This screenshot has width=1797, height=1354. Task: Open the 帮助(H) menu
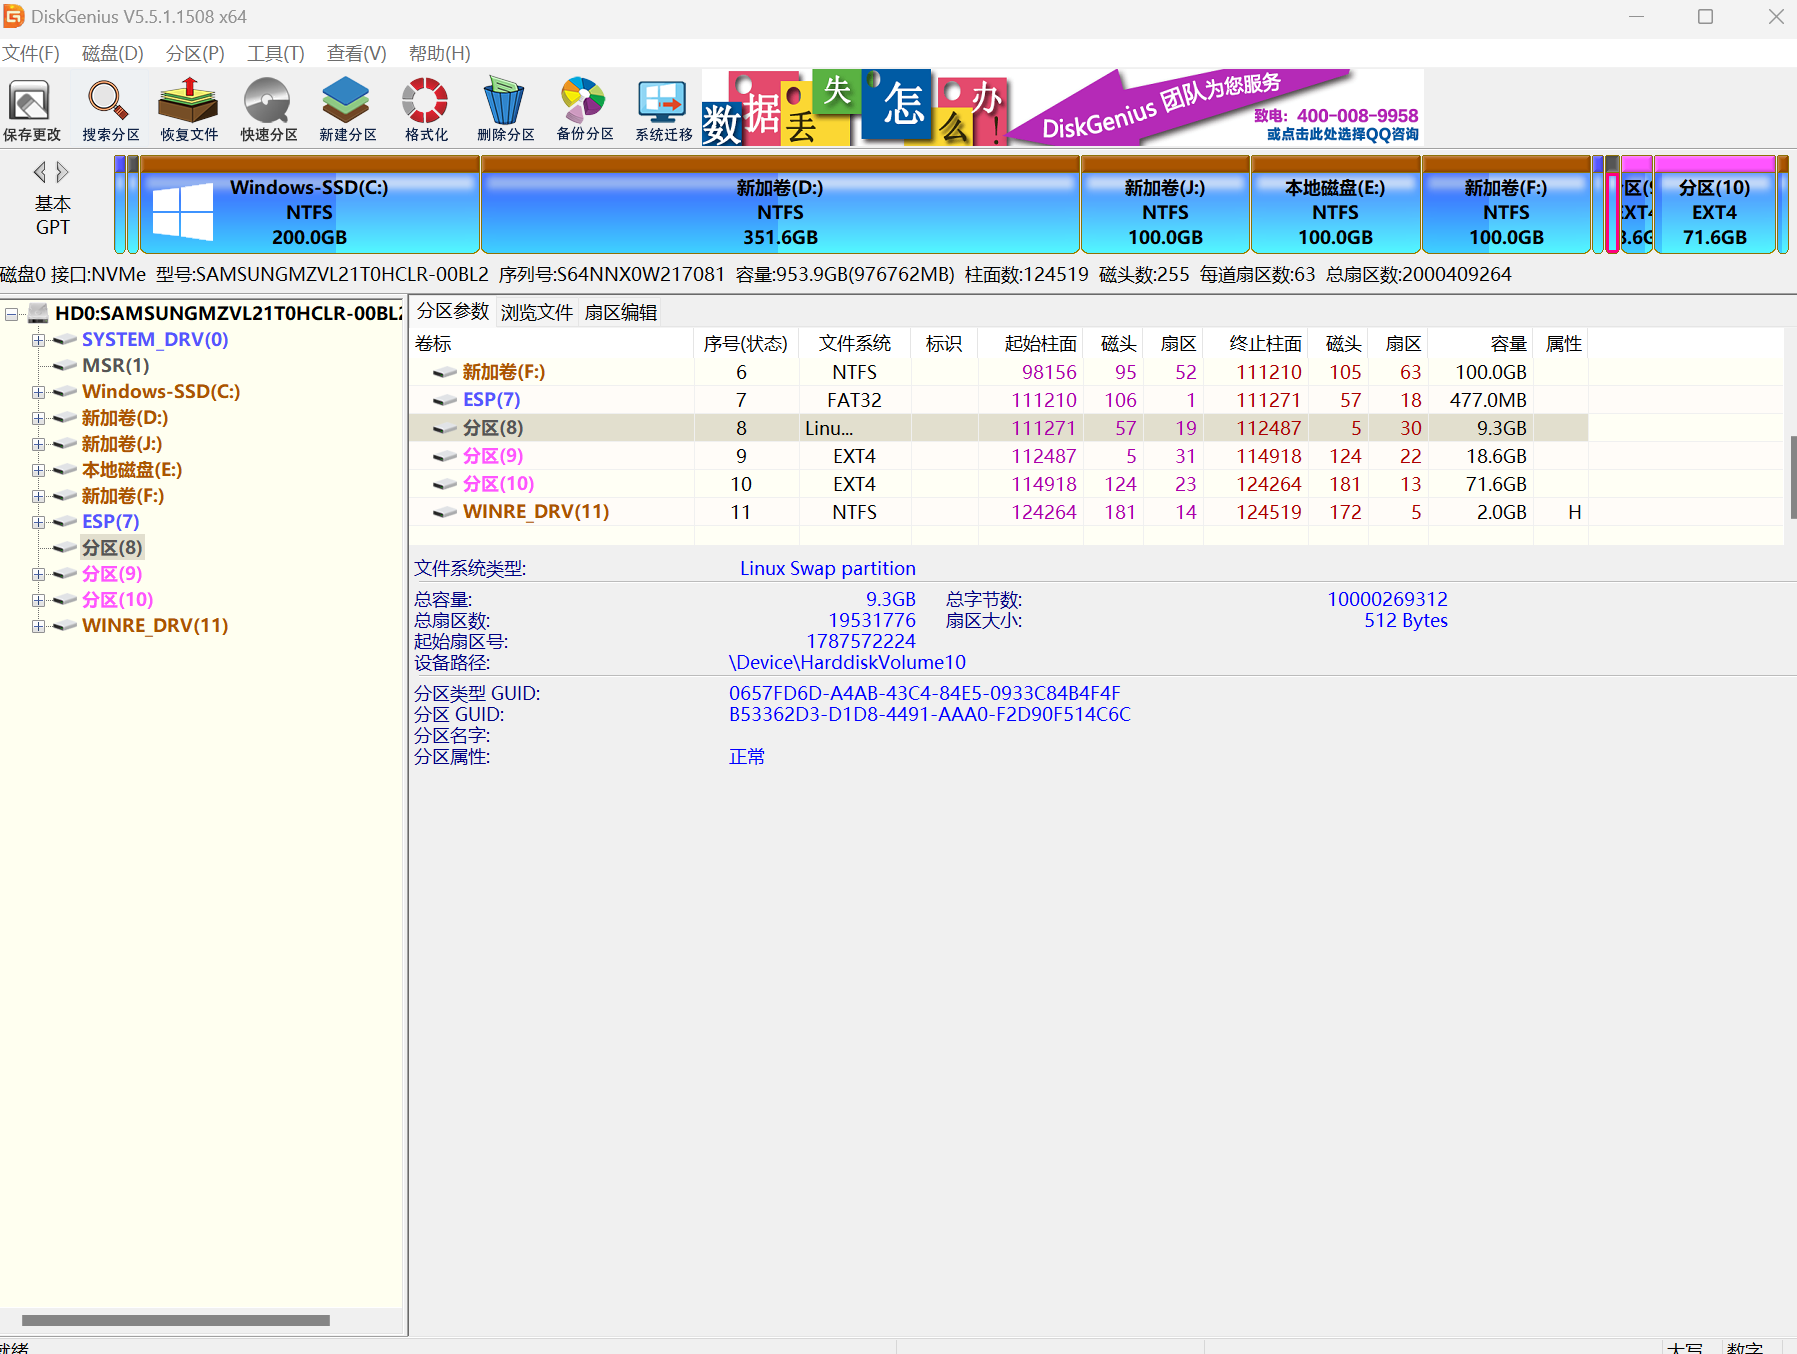coord(439,53)
